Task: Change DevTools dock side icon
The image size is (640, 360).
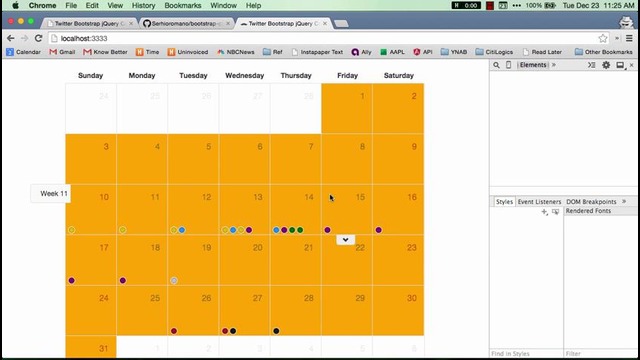Action: [x=620, y=65]
